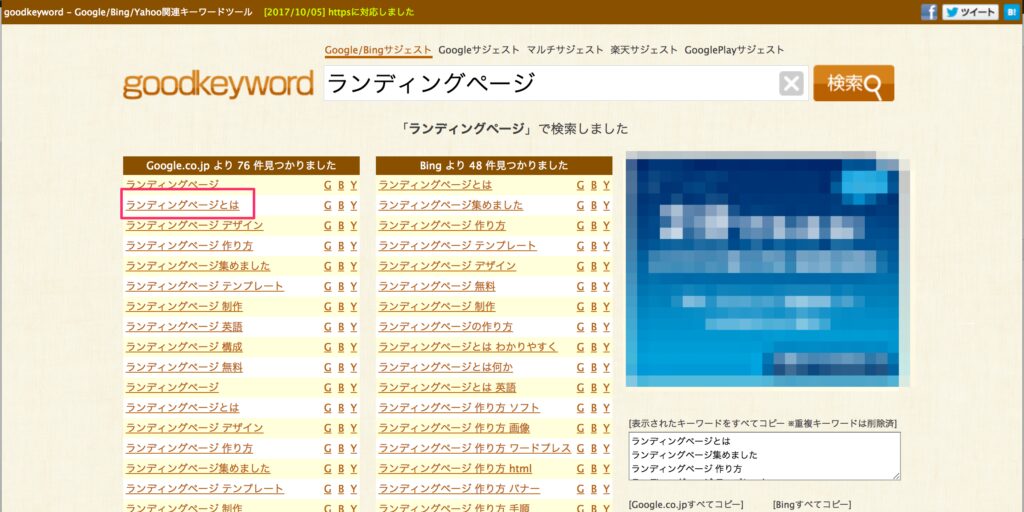
Task: Open the ランディングページとは わかりやすく keyword link
Action: [467, 347]
